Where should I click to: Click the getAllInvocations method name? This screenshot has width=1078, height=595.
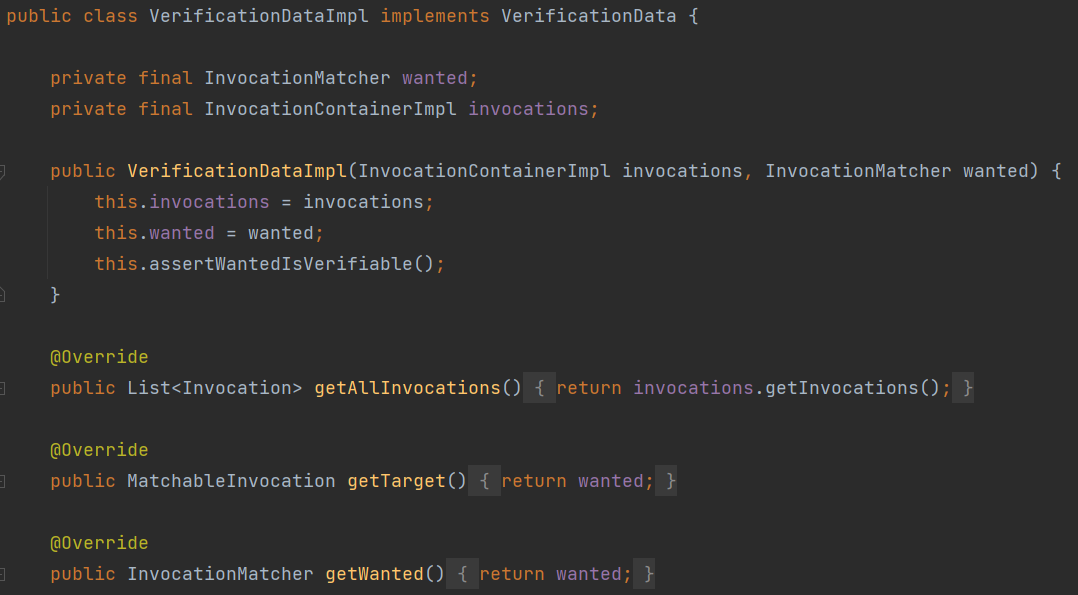point(407,388)
